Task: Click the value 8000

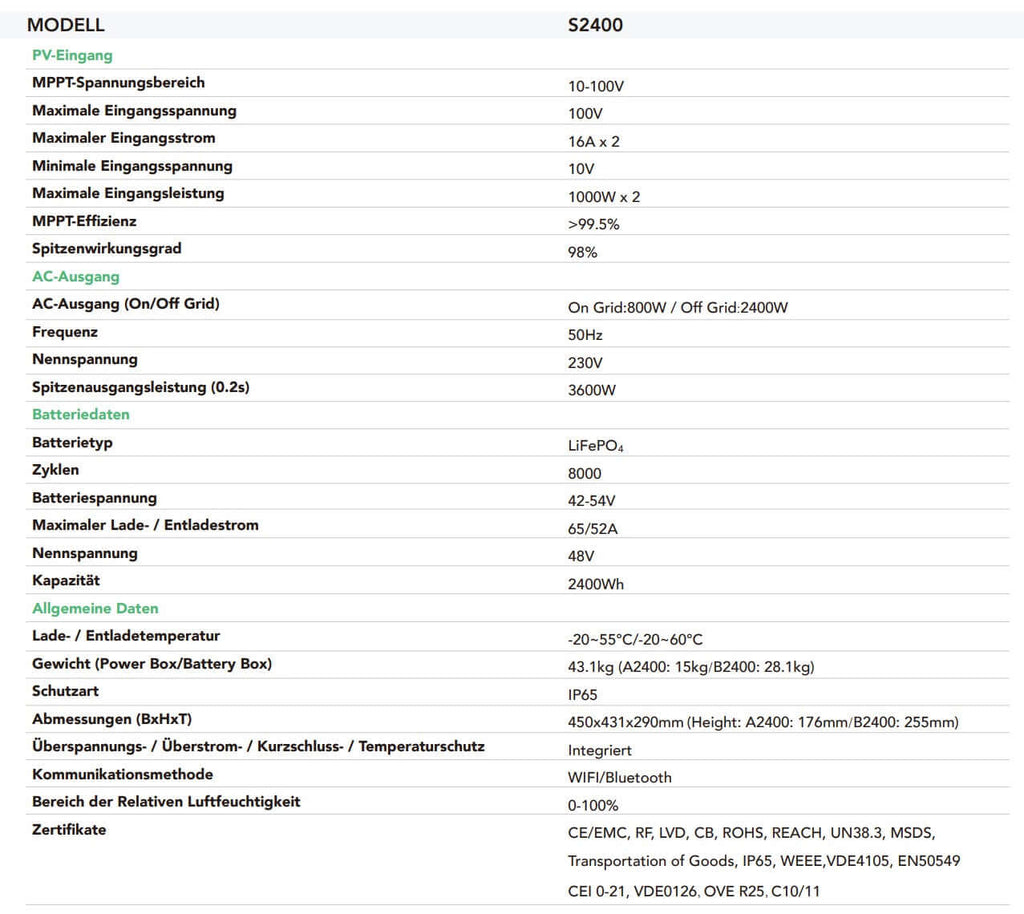Action: click(584, 473)
